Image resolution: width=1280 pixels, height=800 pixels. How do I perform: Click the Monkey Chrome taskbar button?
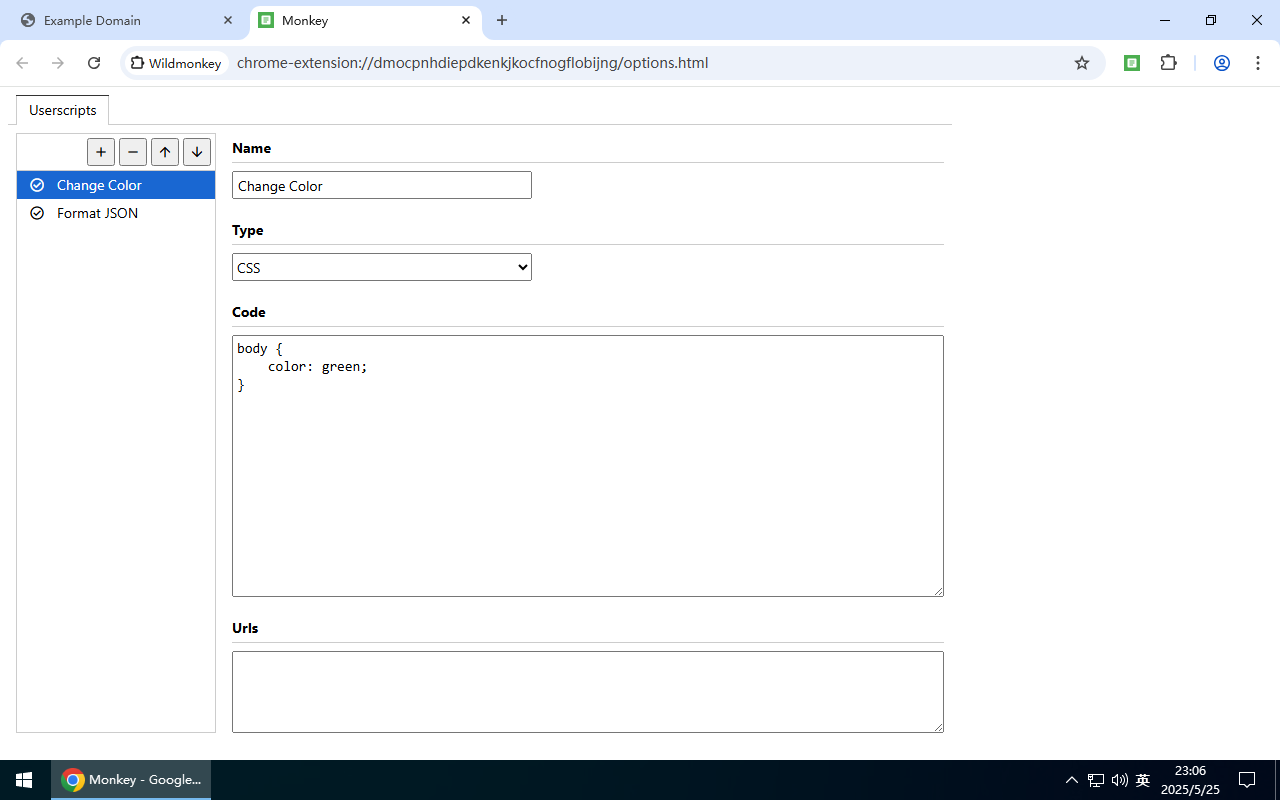point(131,780)
